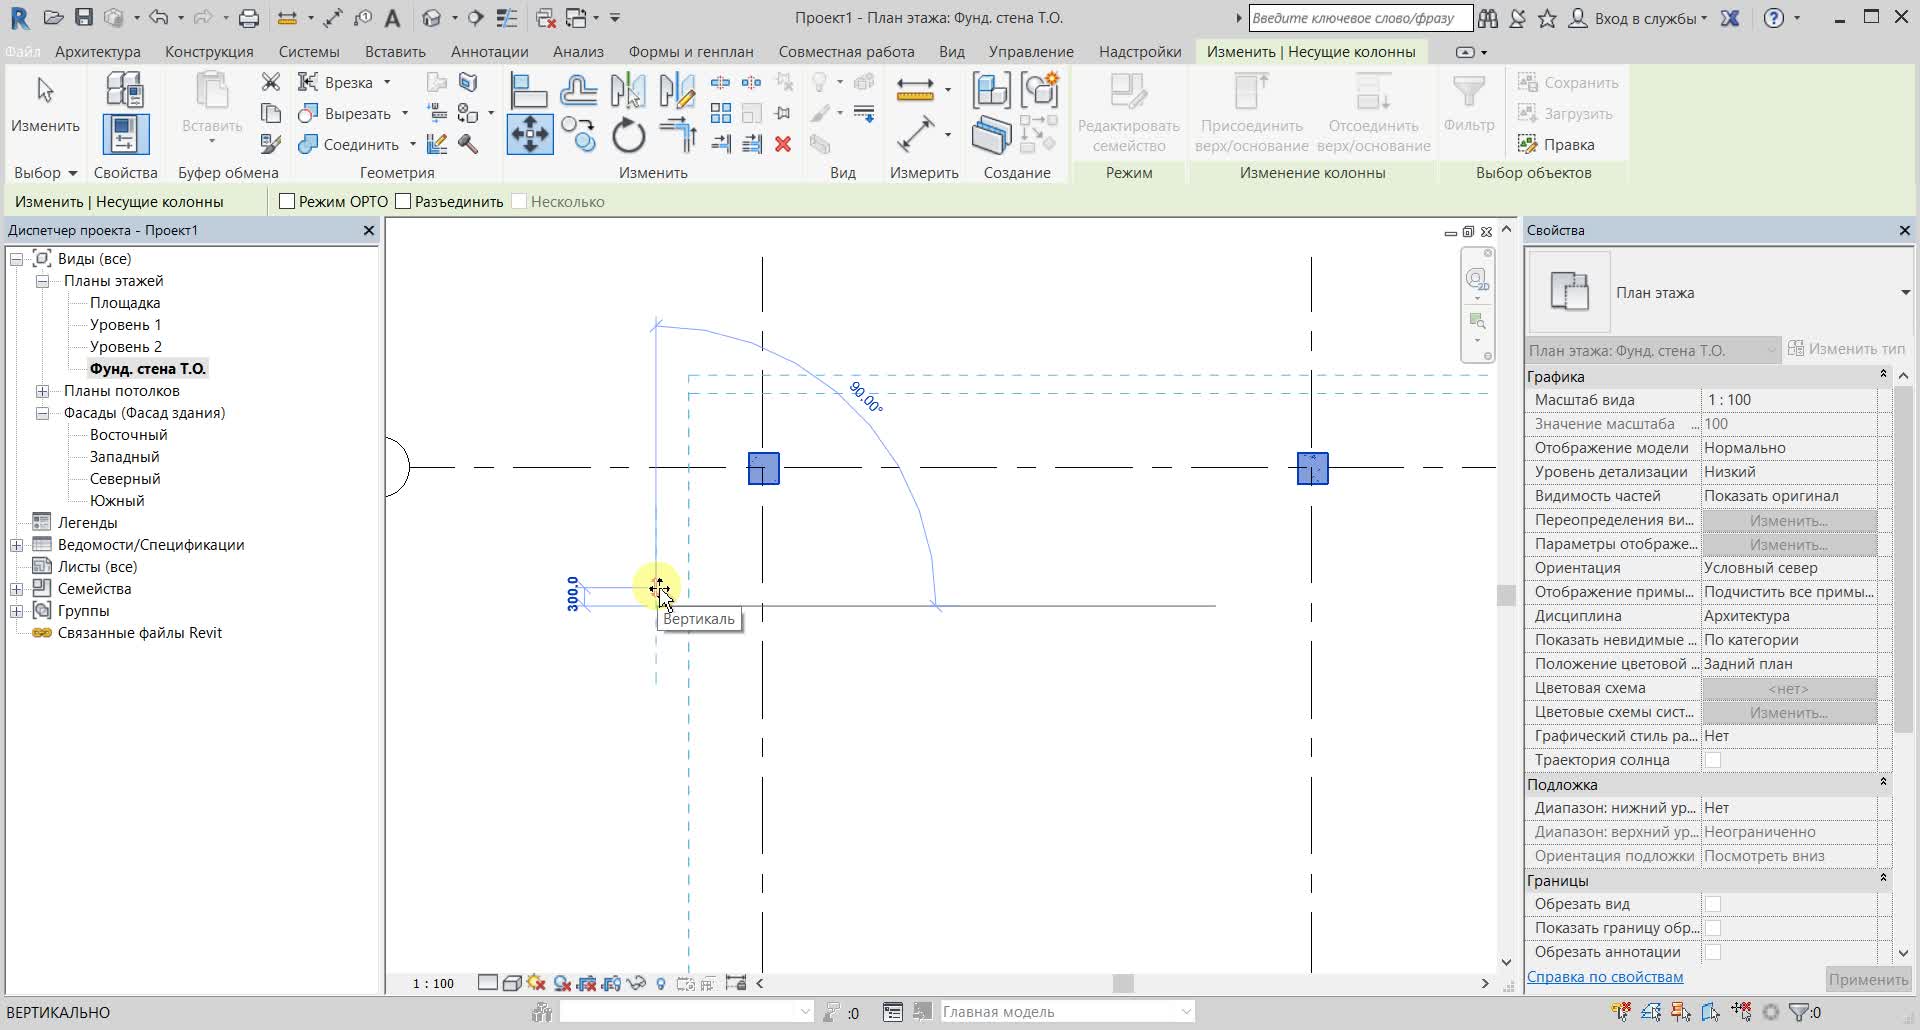This screenshot has height=1030, width=1920.
Task: Open the Главная модель design options dropdown
Action: point(1186,1012)
